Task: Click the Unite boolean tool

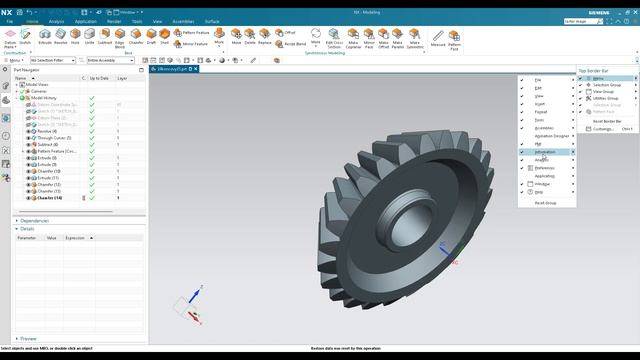Action: point(89,37)
